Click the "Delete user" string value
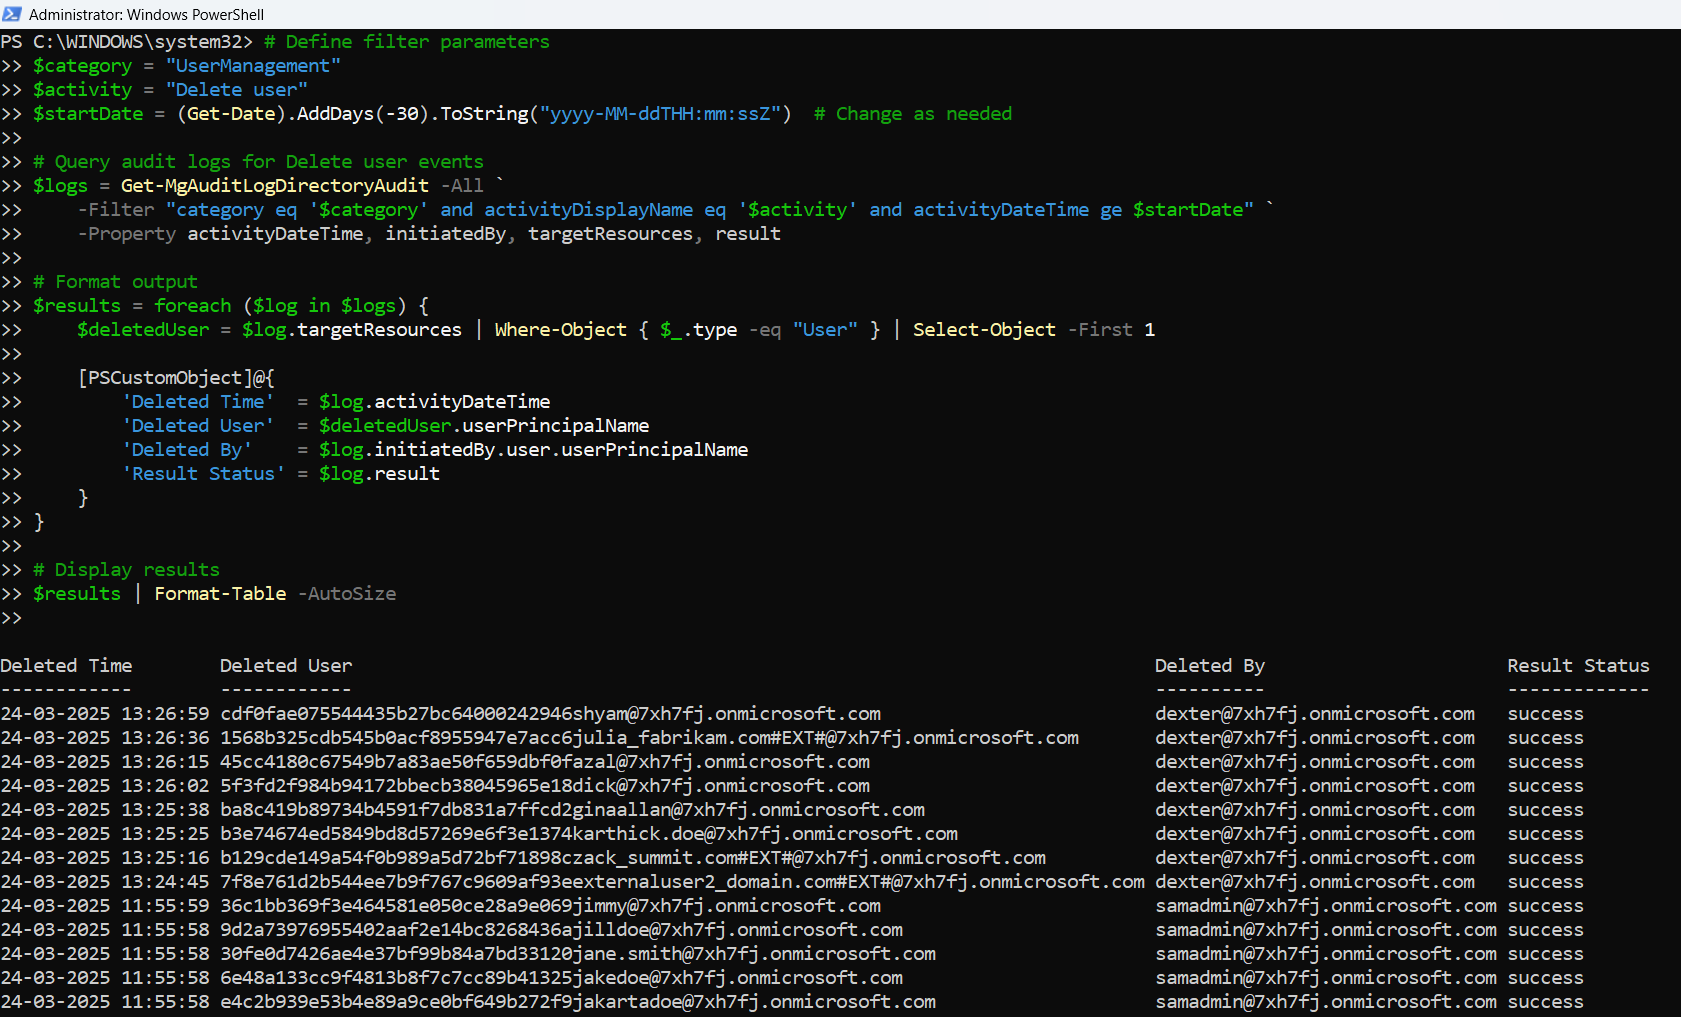This screenshot has width=1681, height=1017. (236, 90)
